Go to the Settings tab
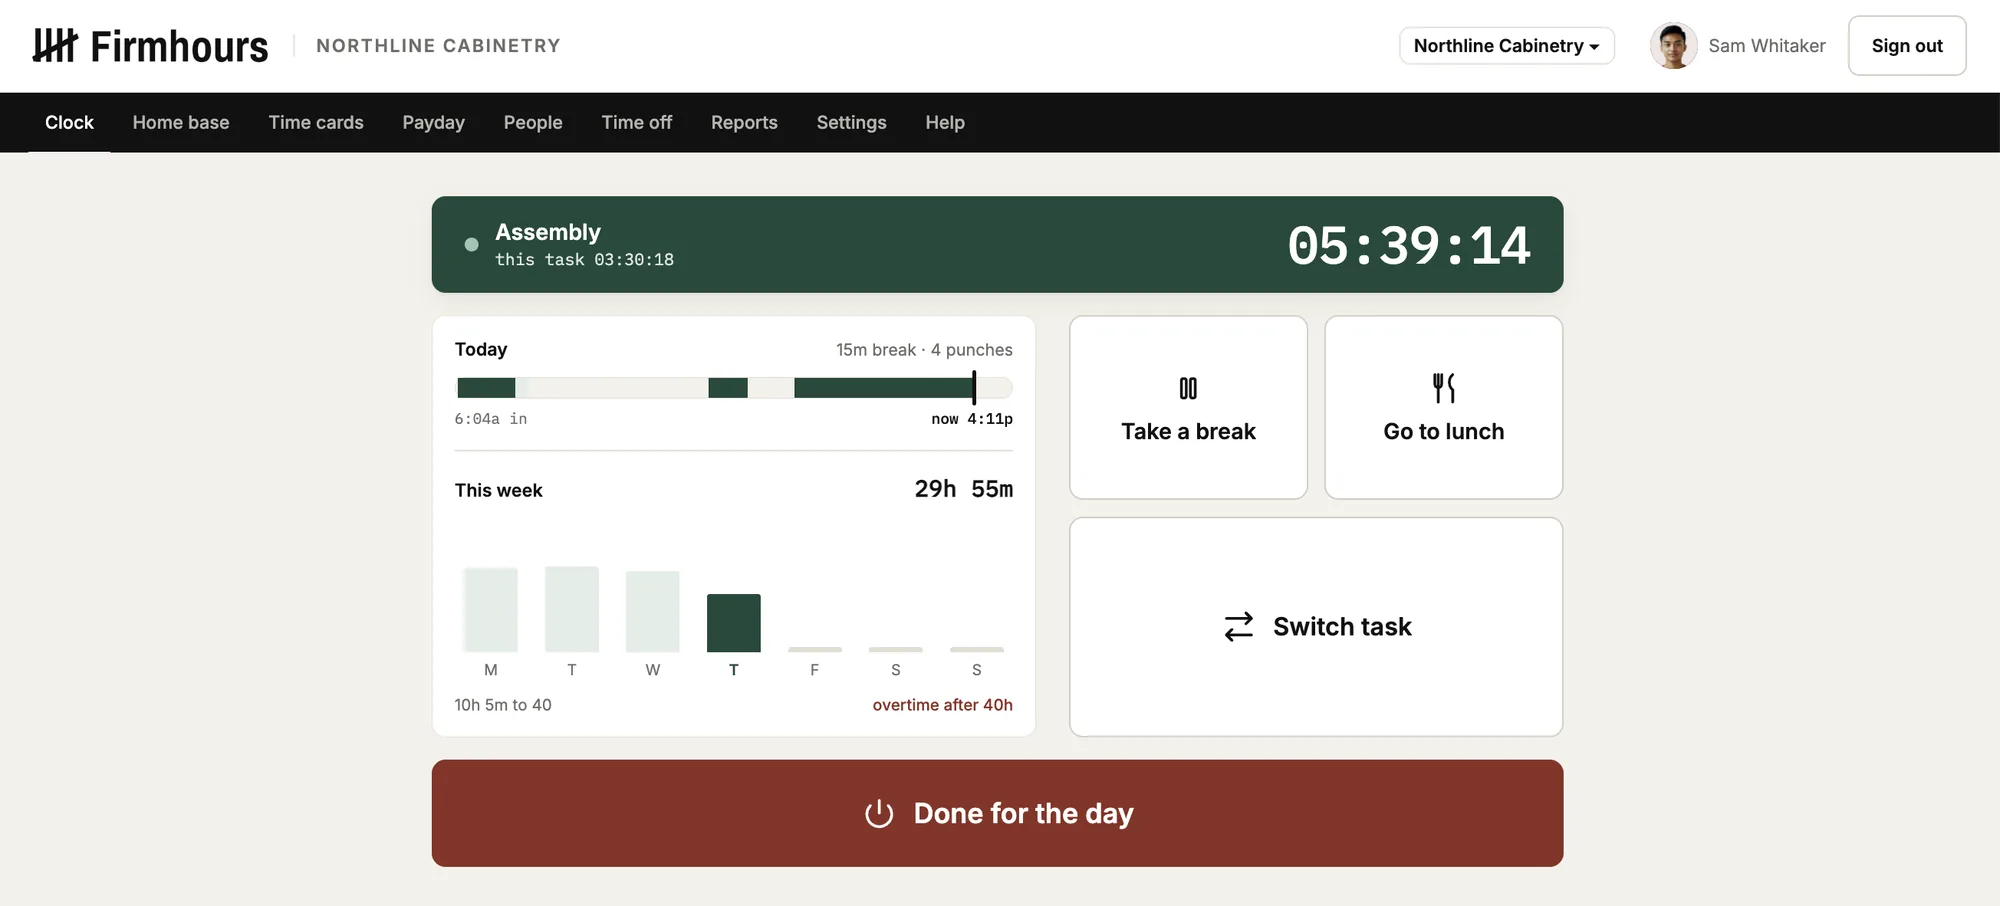Image resolution: width=2000 pixels, height=906 pixels. click(x=852, y=122)
